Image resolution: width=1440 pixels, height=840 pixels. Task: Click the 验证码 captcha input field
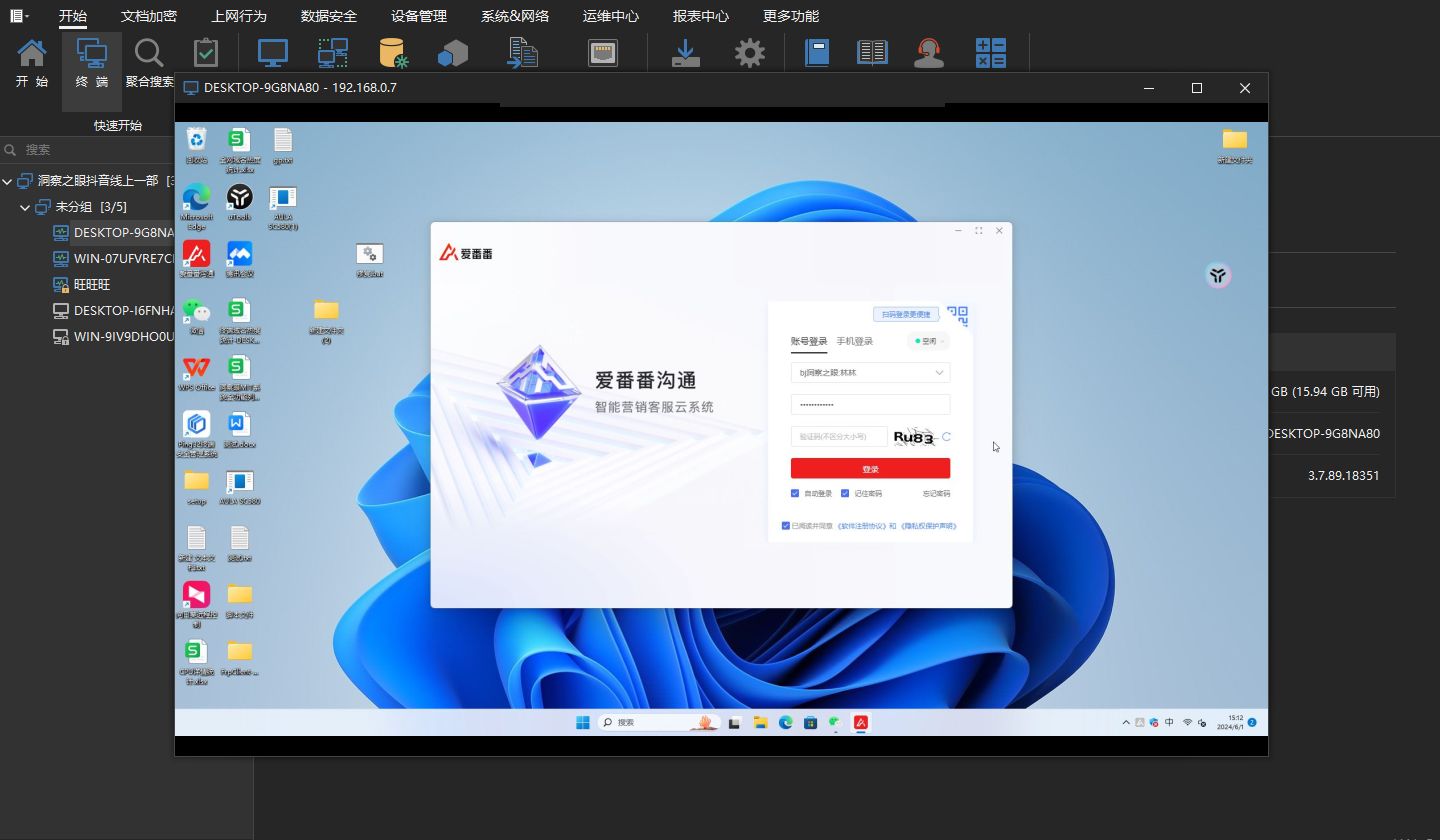pyautogui.click(x=838, y=437)
